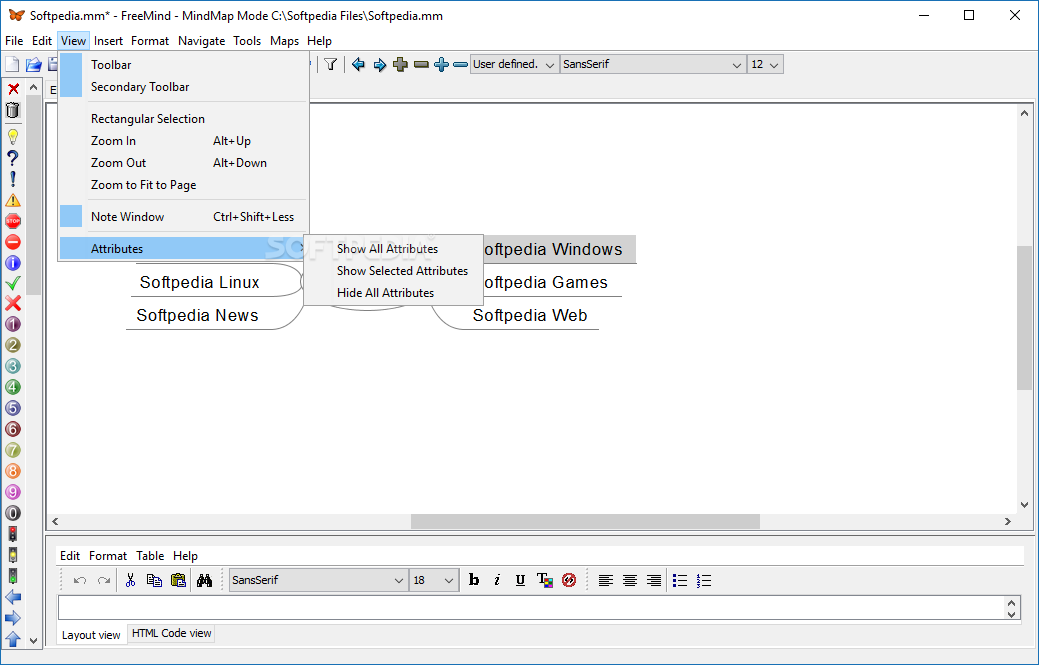Click the olive minus collapse-nodes icon
Image resolution: width=1039 pixels, height=665 pixels.
tap(421, 64)
